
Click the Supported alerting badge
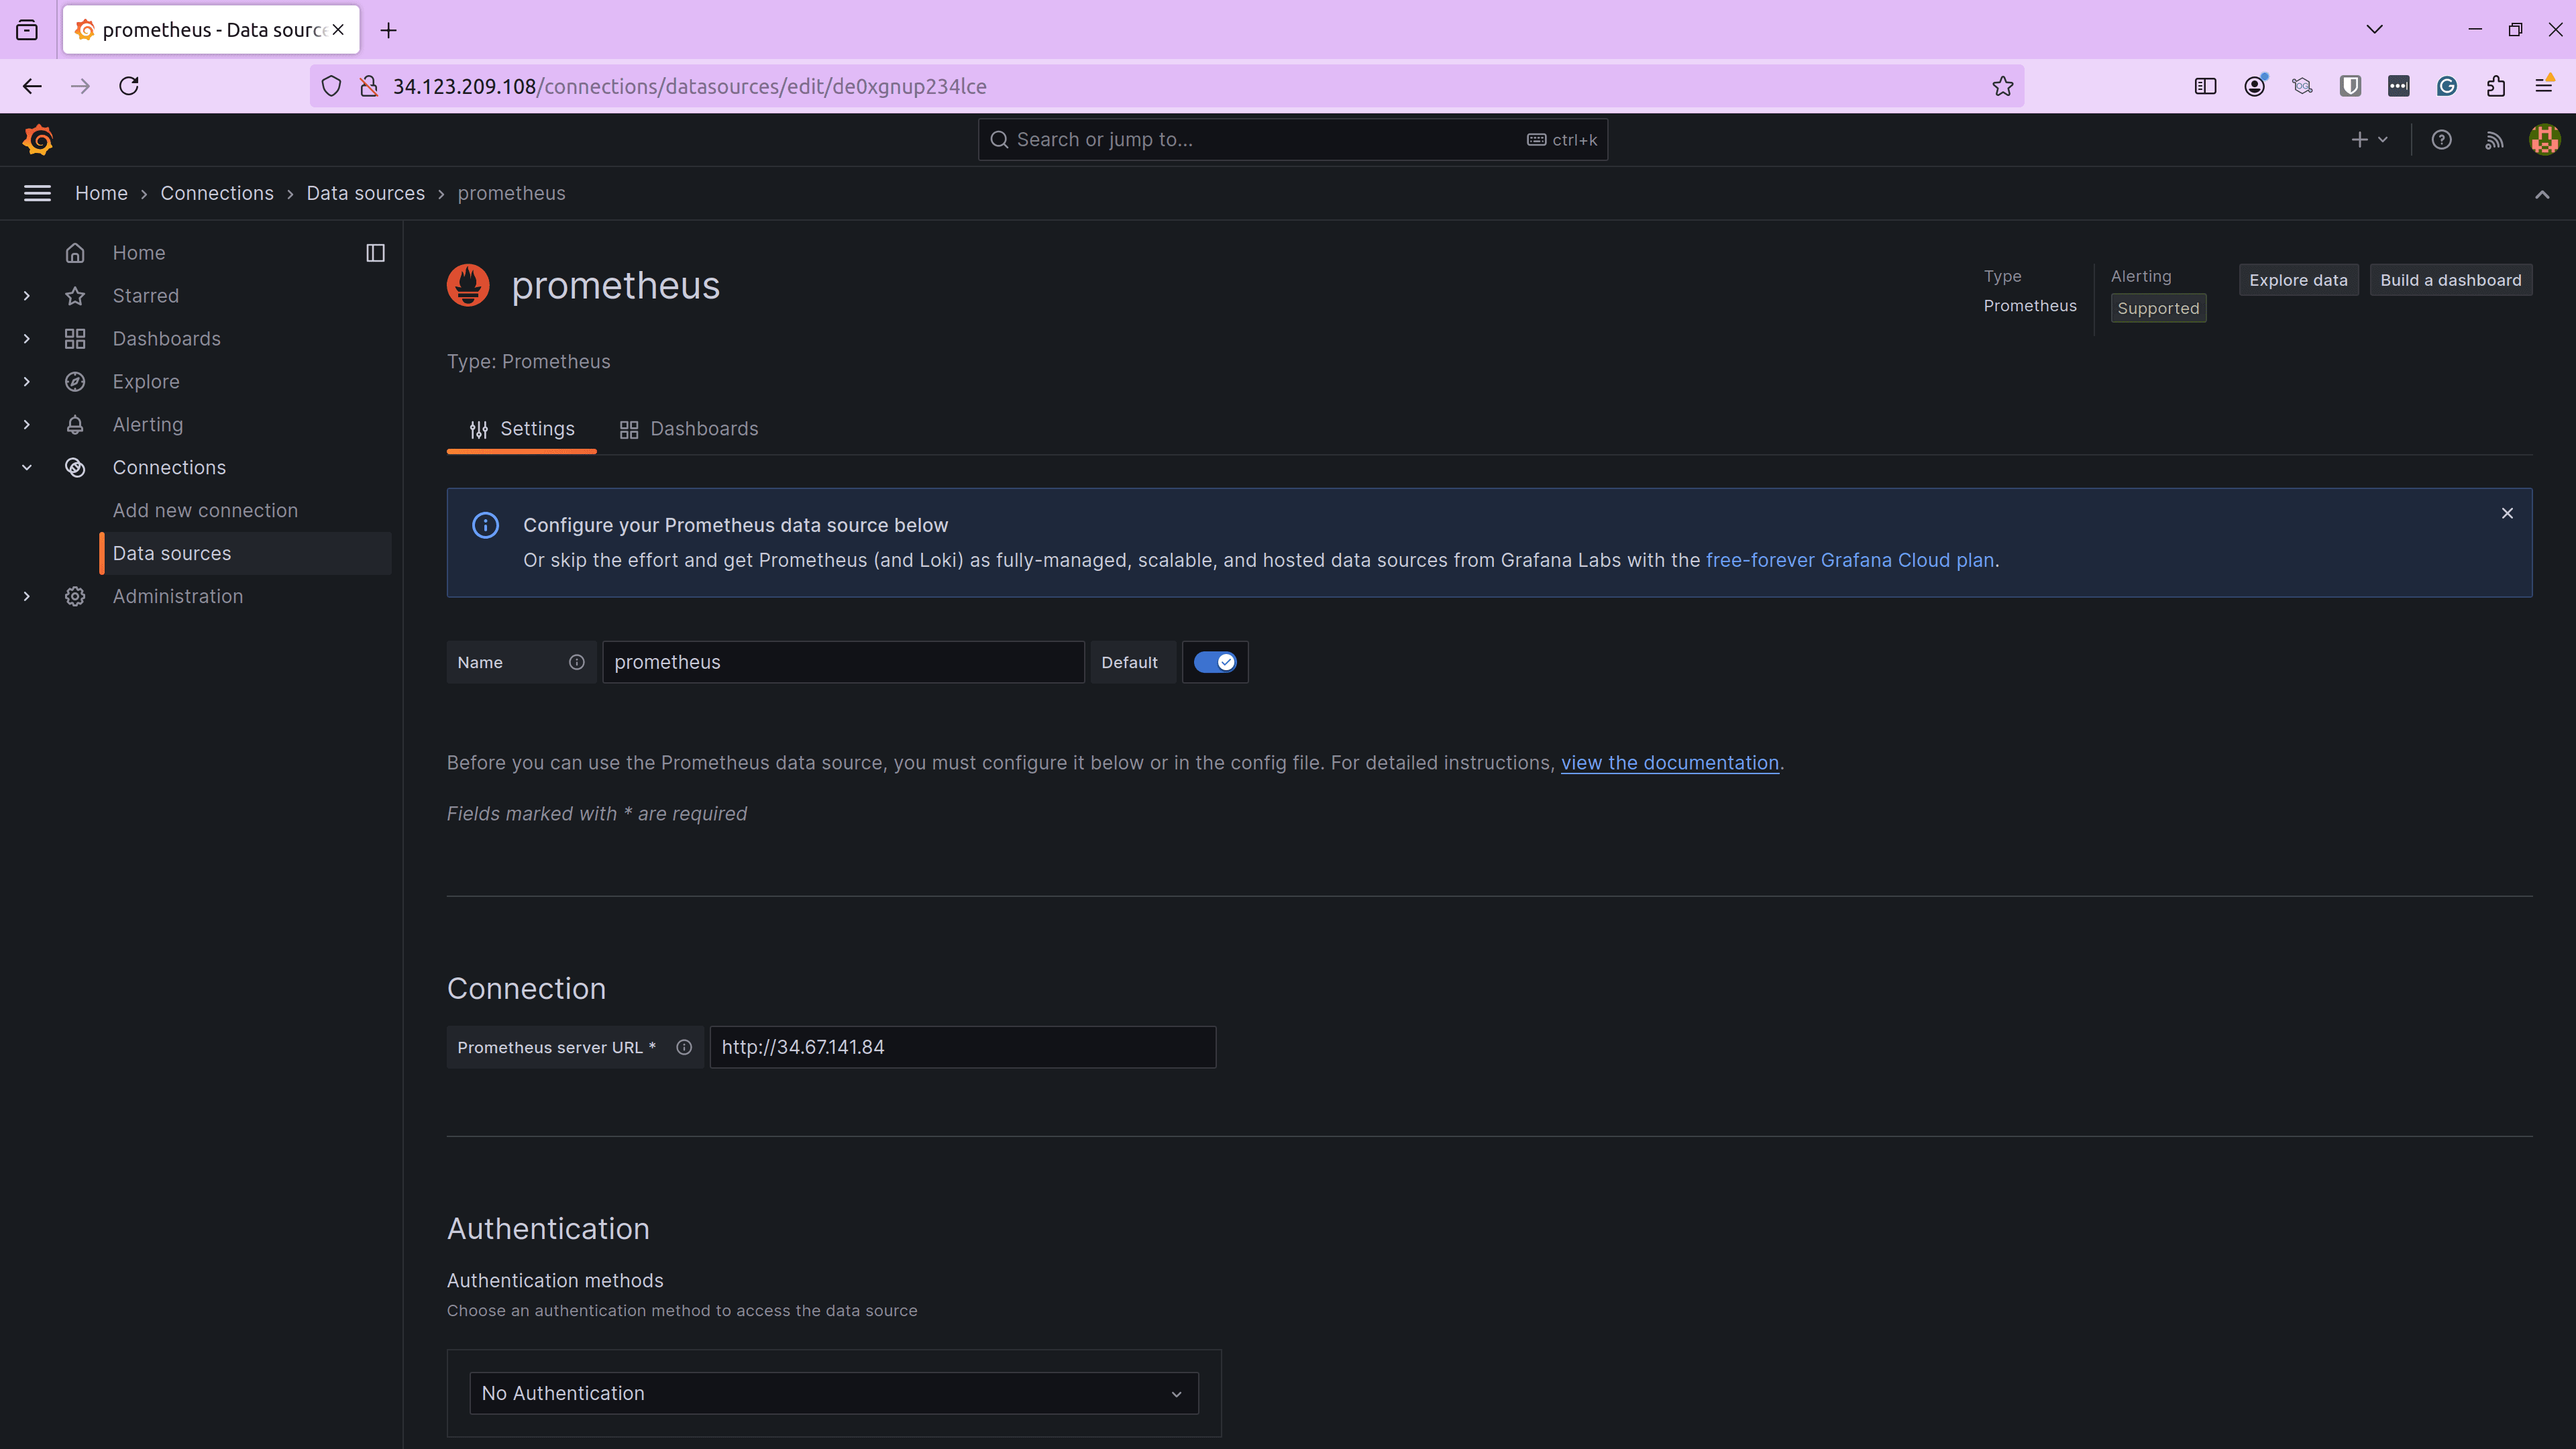(2158, 308)
